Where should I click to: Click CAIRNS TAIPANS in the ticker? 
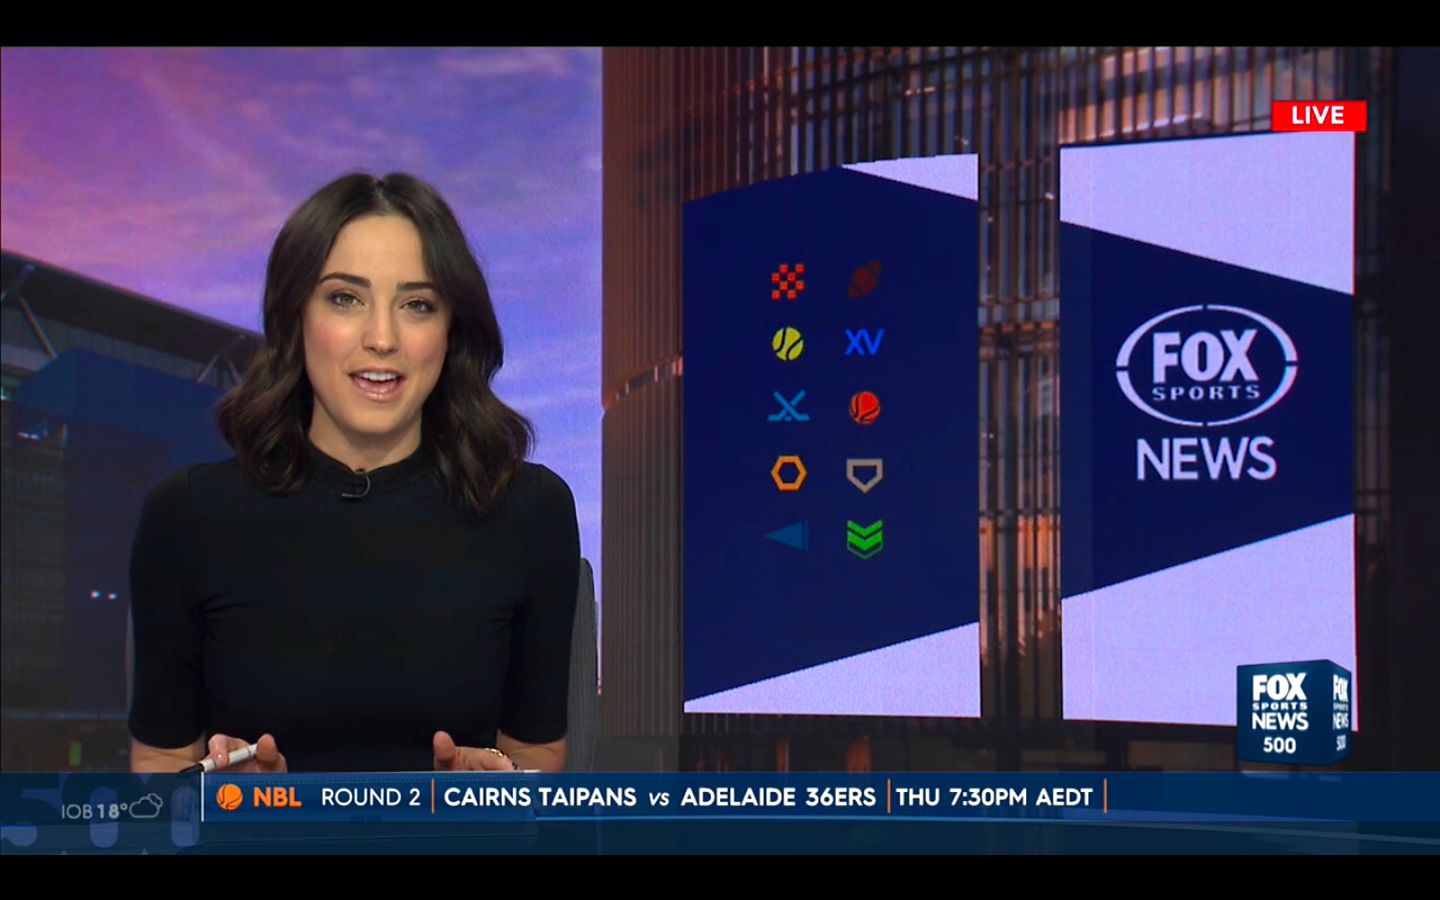click(x=540, y=797)
